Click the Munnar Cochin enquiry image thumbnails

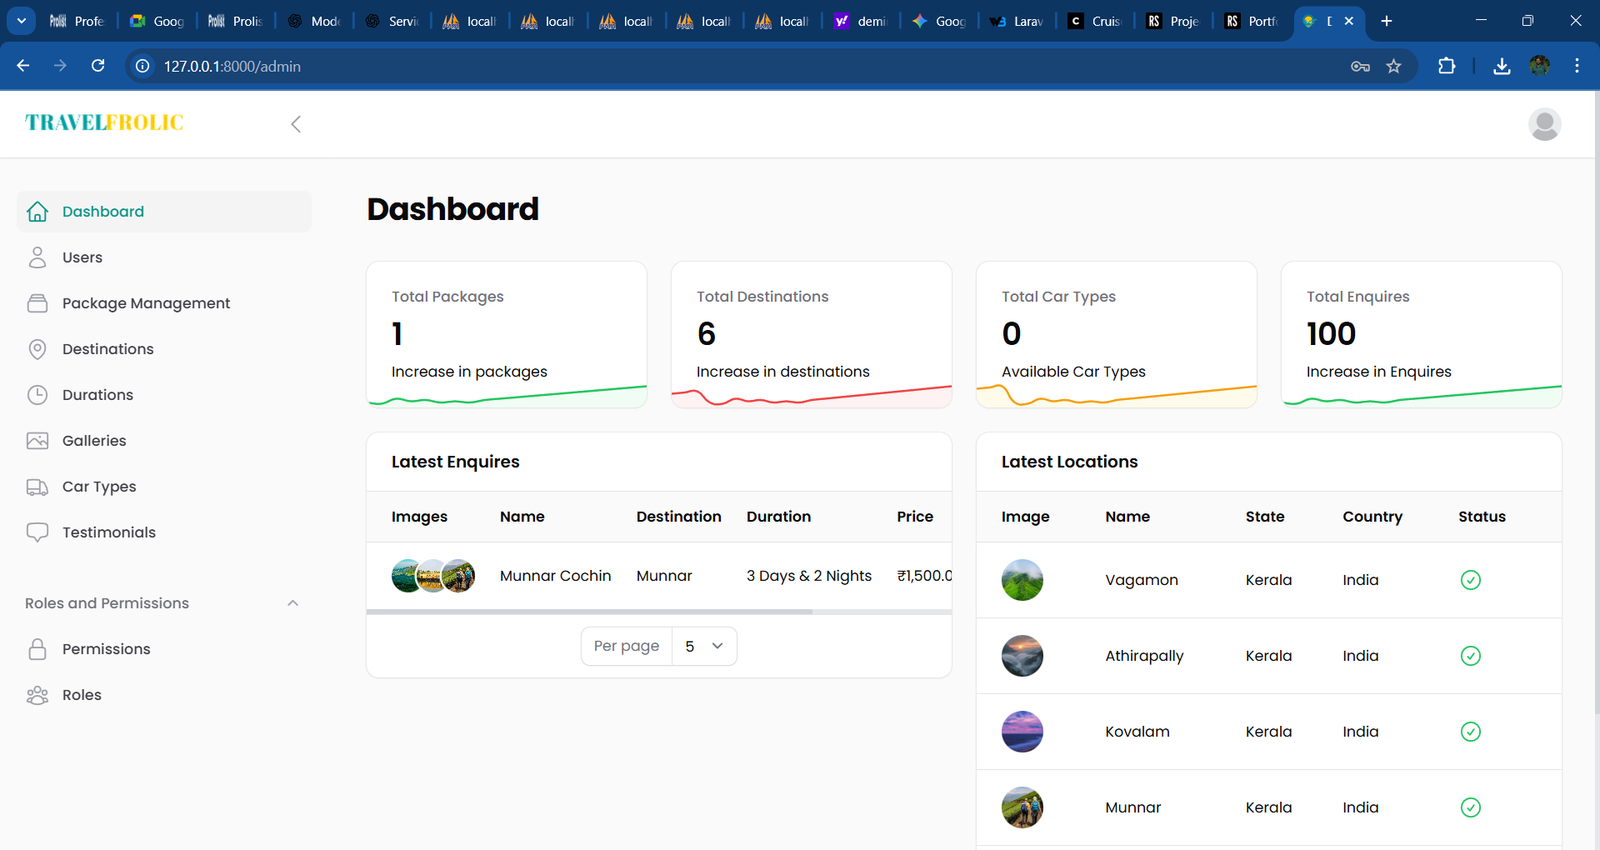[433, 576]
